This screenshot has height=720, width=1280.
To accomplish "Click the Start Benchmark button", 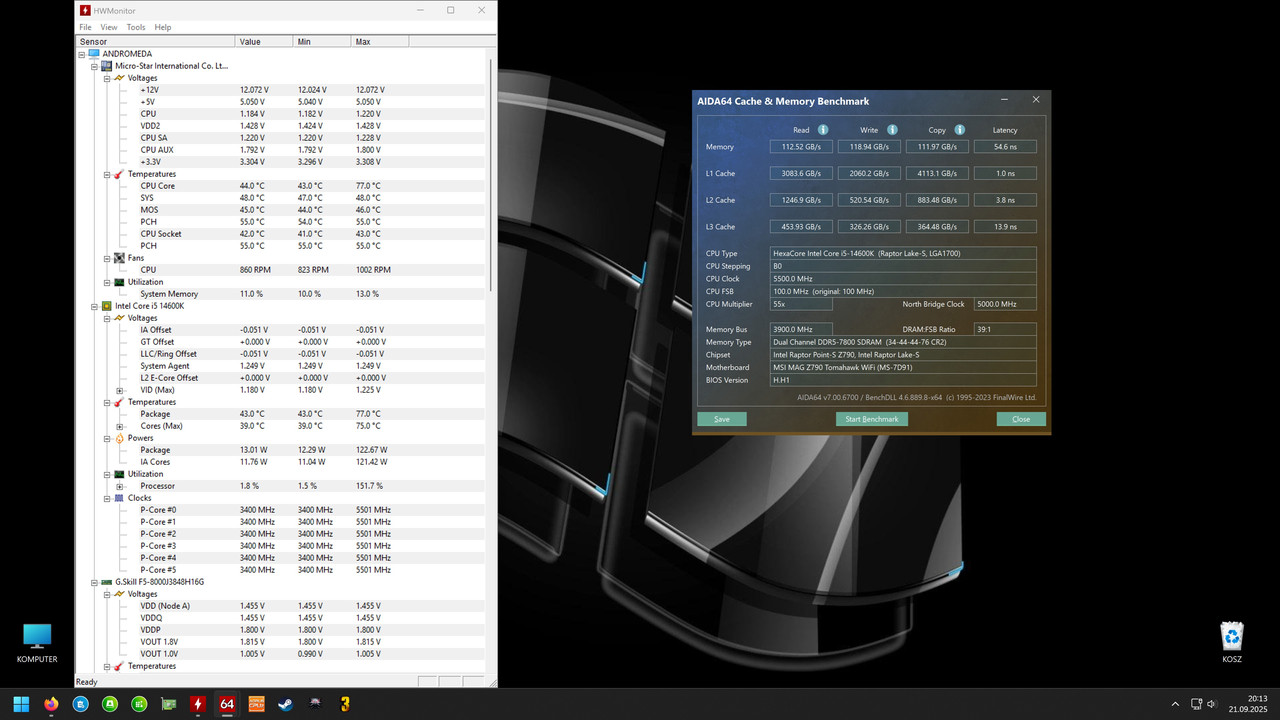I will coord(872,419).
